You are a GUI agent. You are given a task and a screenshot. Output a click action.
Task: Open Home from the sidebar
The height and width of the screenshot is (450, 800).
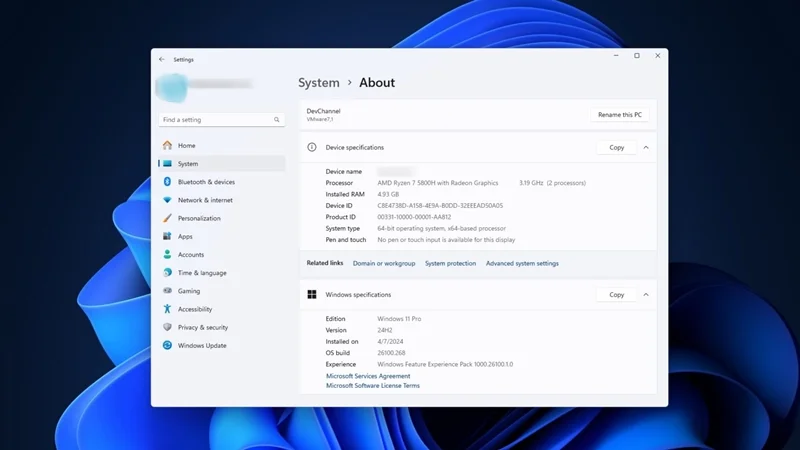(x=221, y=145)
